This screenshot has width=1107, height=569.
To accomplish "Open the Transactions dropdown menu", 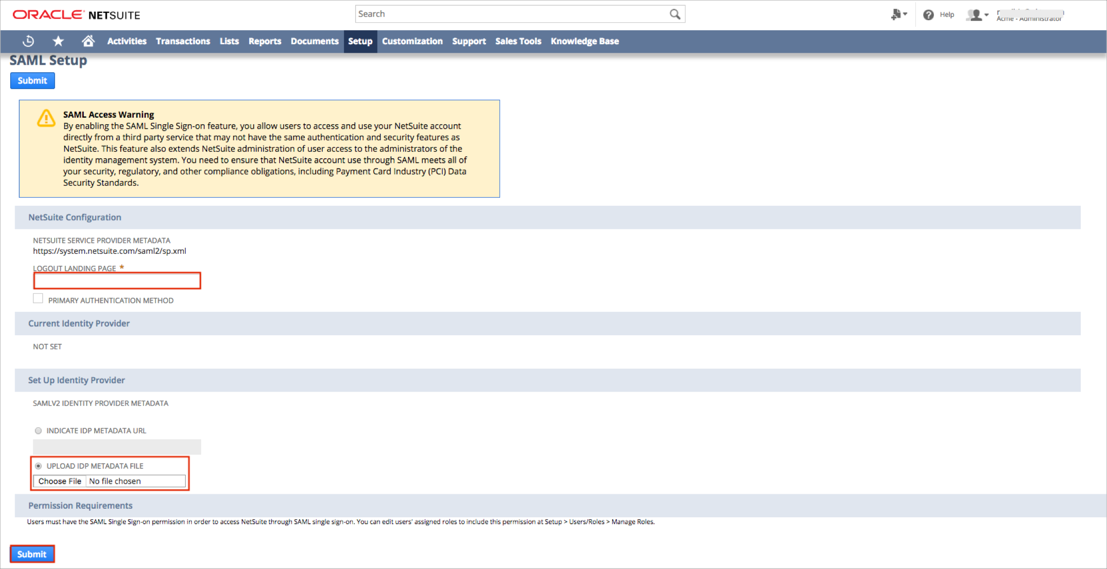I will pyautogui.click(x=183, y=41).
